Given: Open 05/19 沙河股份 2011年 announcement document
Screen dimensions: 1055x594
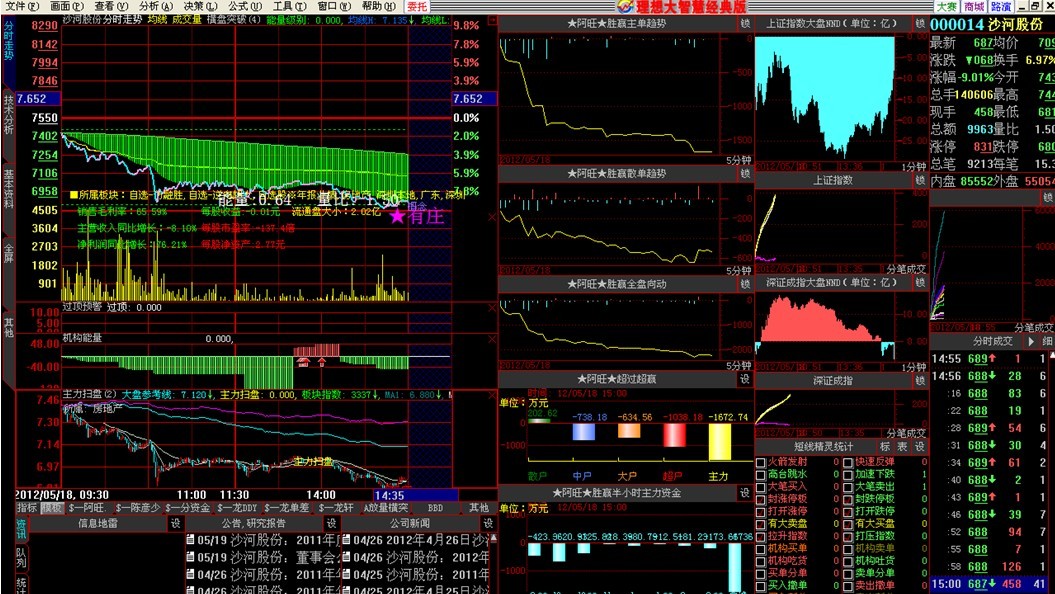Looking at the screenshot, I should (x=264, y=540).
